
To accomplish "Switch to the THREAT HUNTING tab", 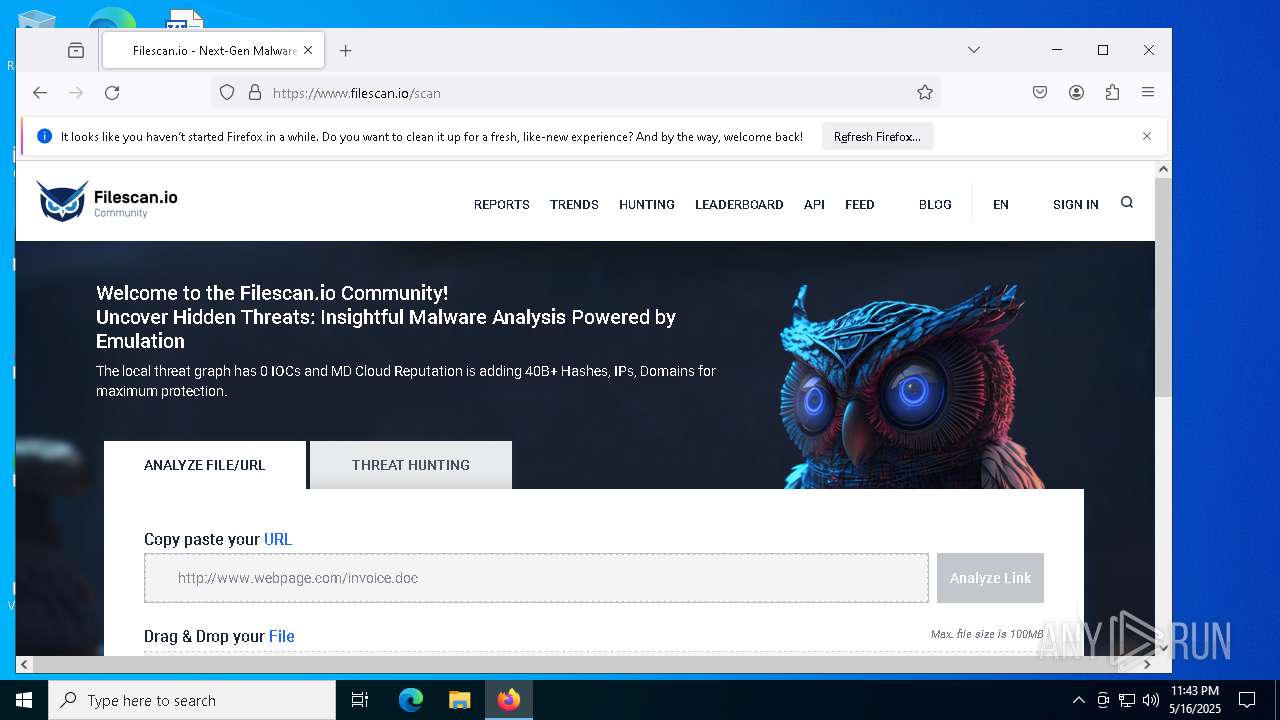I will pyautogui.click(x=411, y=465).
